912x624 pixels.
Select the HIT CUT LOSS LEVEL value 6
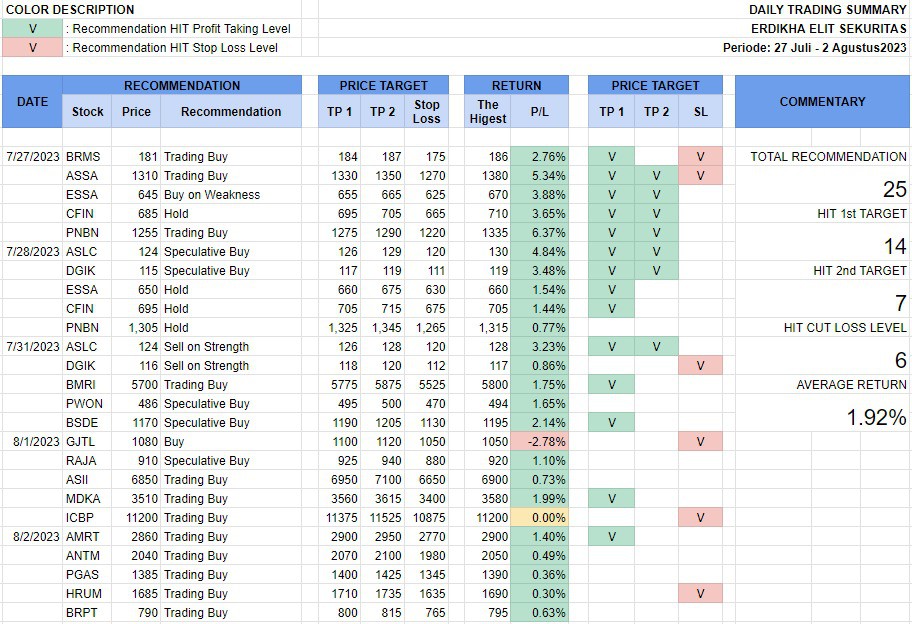[x=899, y=361]
